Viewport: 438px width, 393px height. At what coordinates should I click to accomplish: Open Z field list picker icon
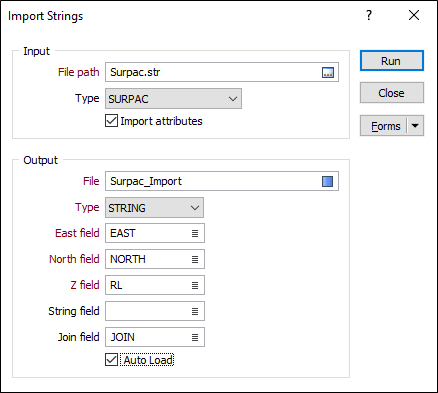(195, 285)
